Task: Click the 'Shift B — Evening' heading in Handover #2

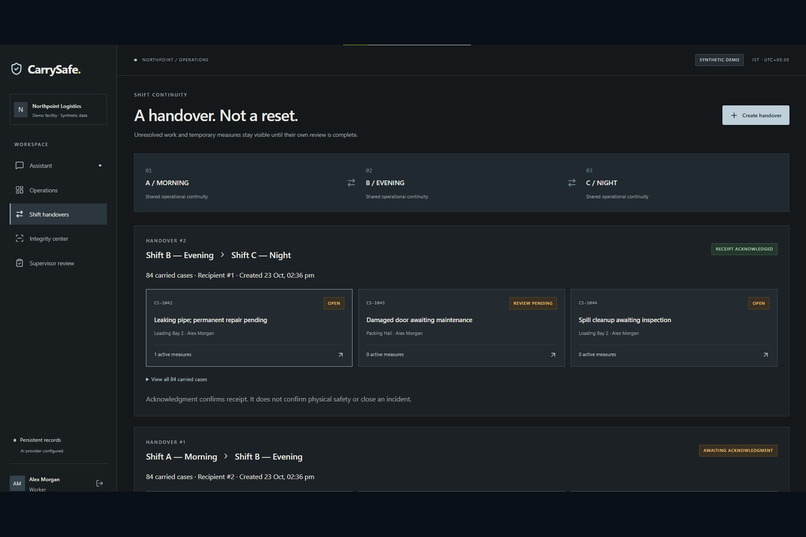Action: (x=179, y=255)
